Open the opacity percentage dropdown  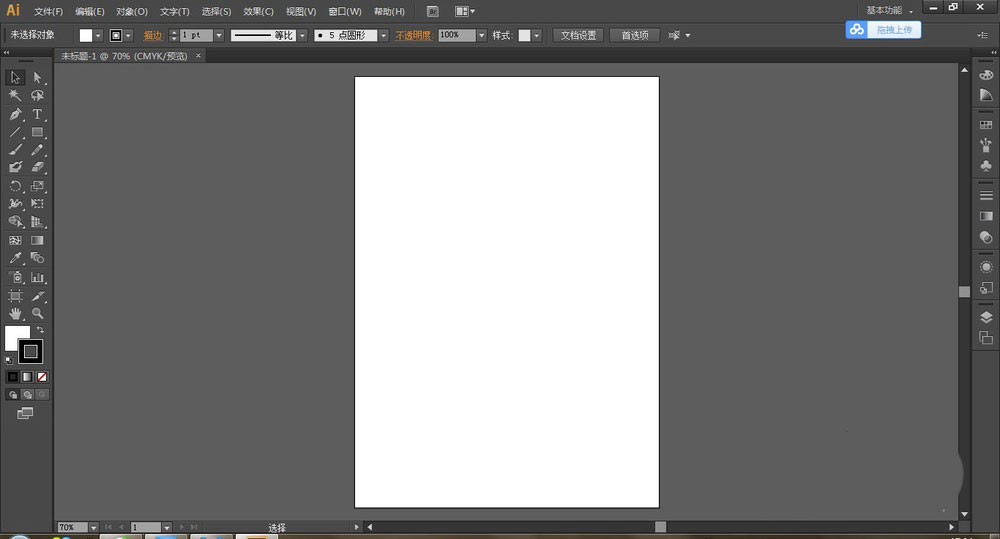tap(481, 35)
